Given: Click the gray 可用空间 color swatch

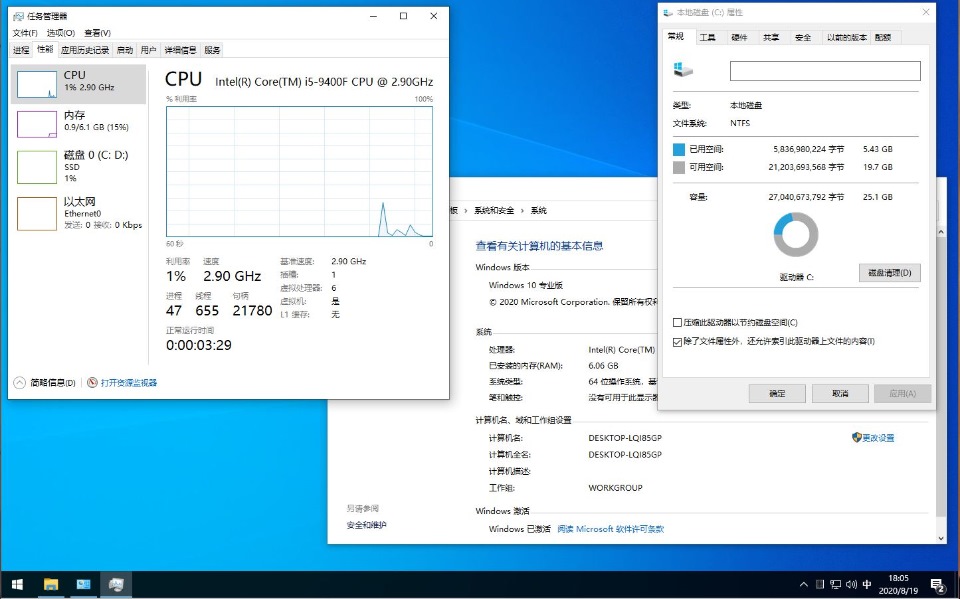Looking at the screenshot, I should (x=678, y=167).
